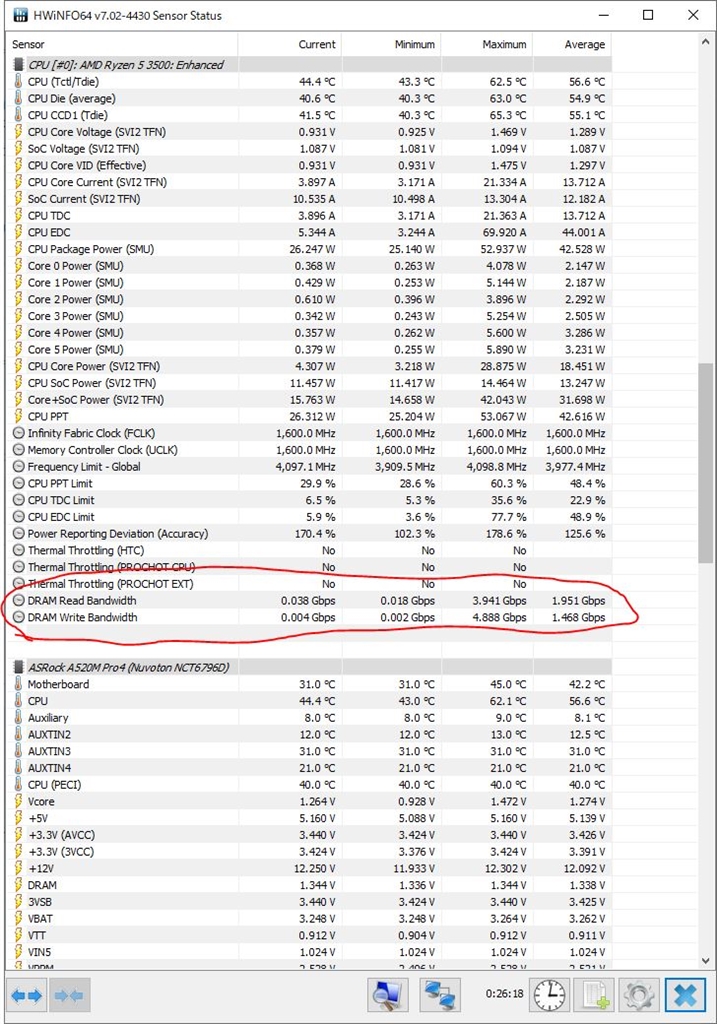Image resolution: width=717 pixels, height=1024 pixels.
Task: Click the Maximum column header
Action: click(x=486, y=44)
